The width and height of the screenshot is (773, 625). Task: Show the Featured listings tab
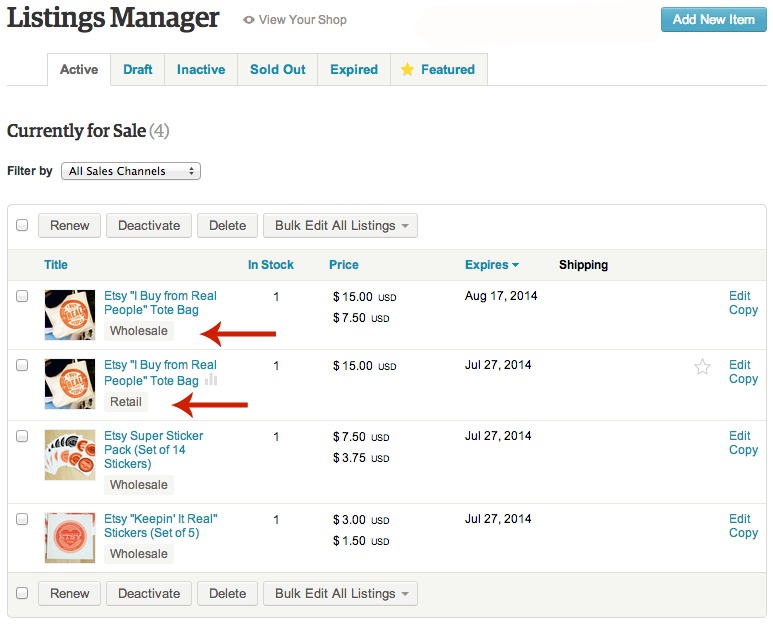point(439,69)
